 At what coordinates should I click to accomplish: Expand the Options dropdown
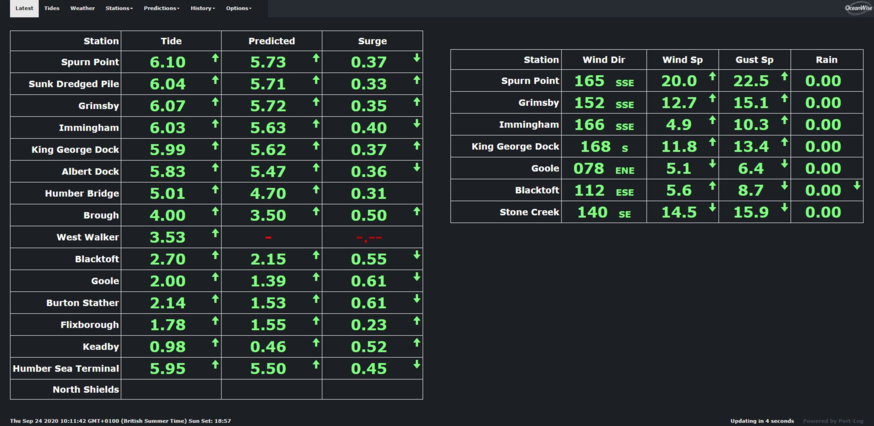click(x=238, y=8)
